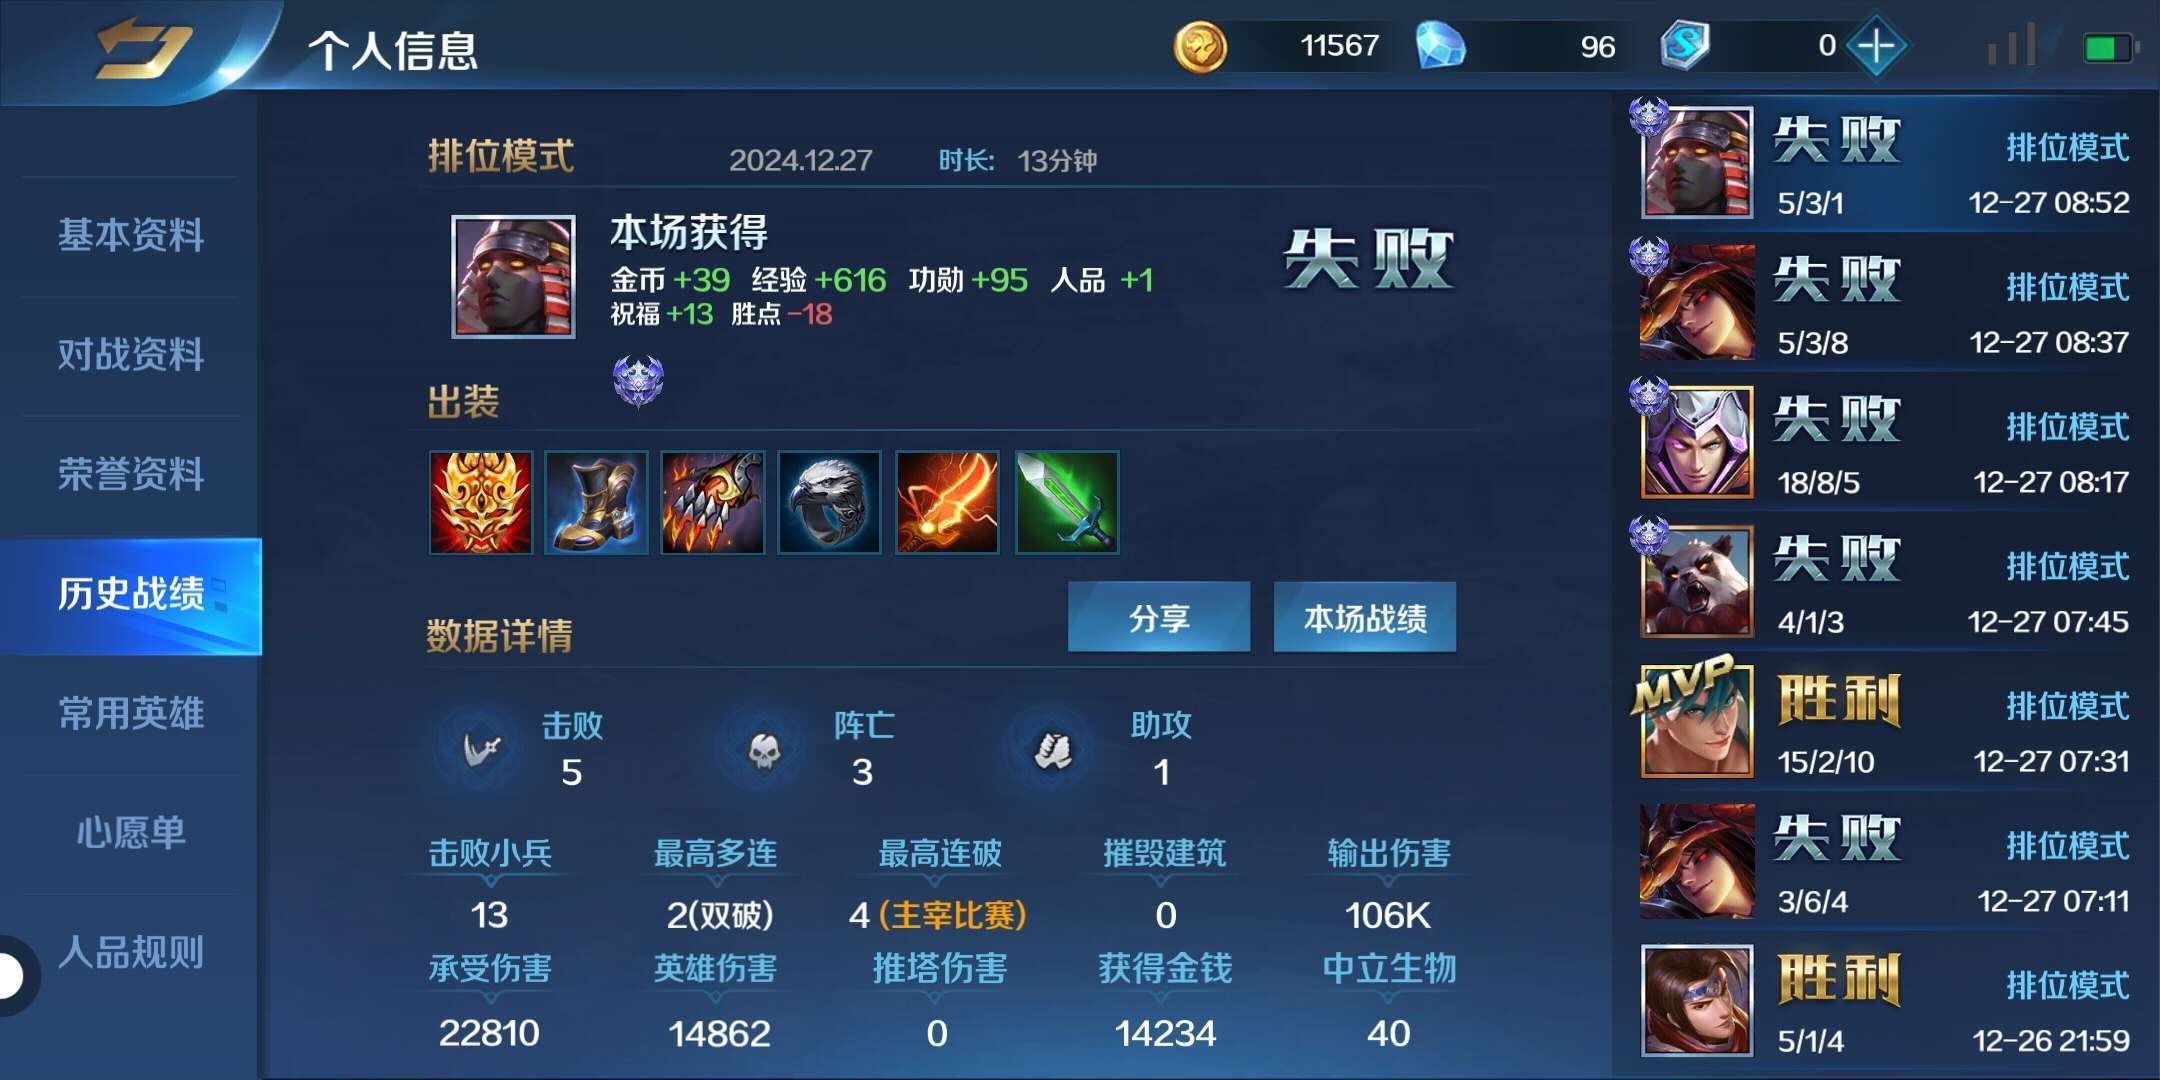Select 人品规则 sidebar item
2160x1080 pixels.
(130, 953)
